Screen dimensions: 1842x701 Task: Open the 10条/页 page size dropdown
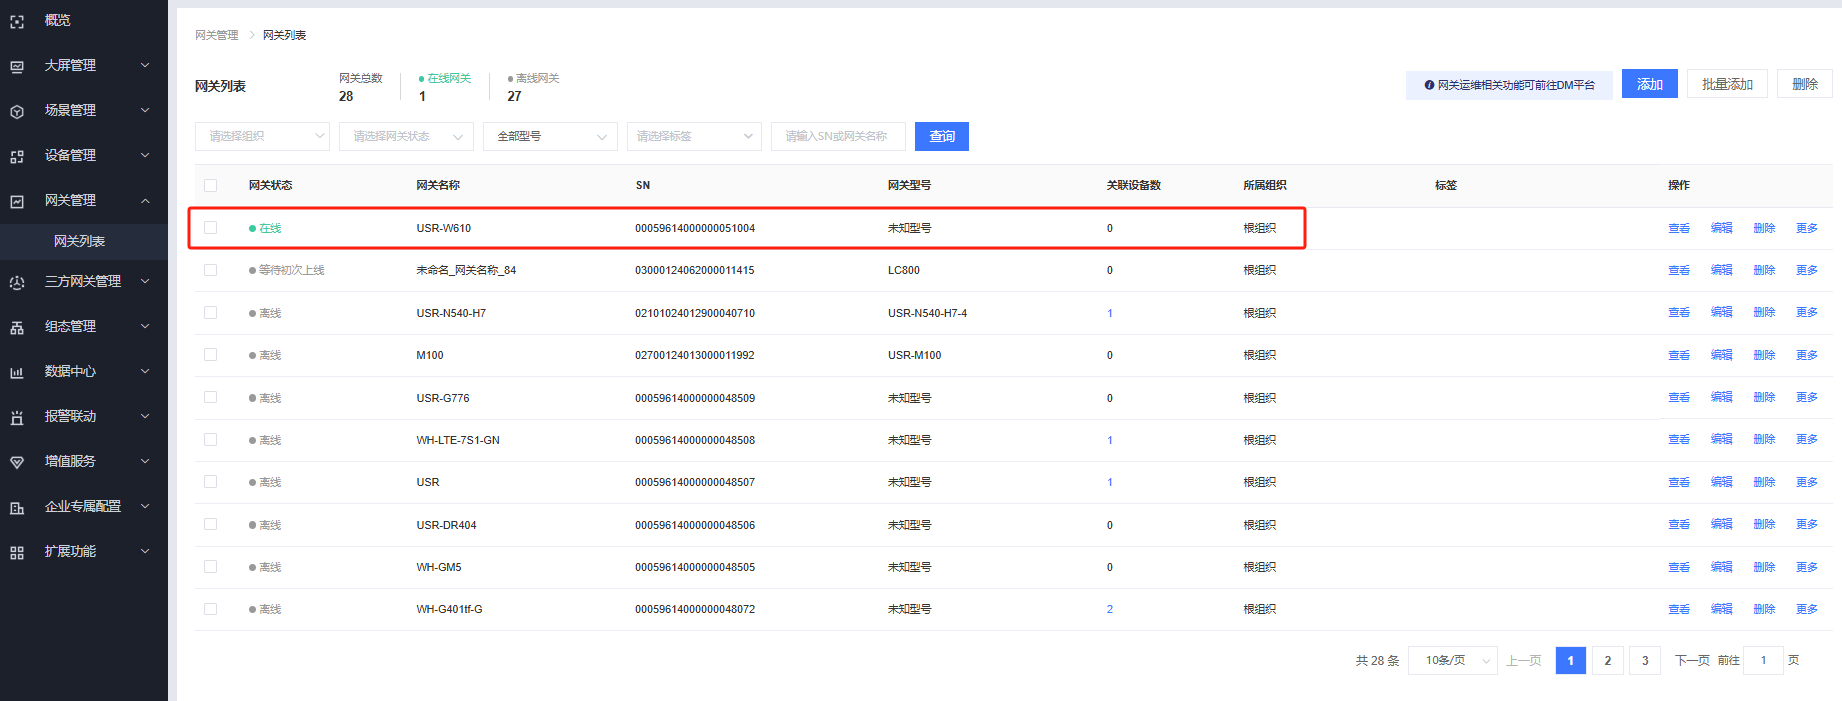click(1452, 660)
